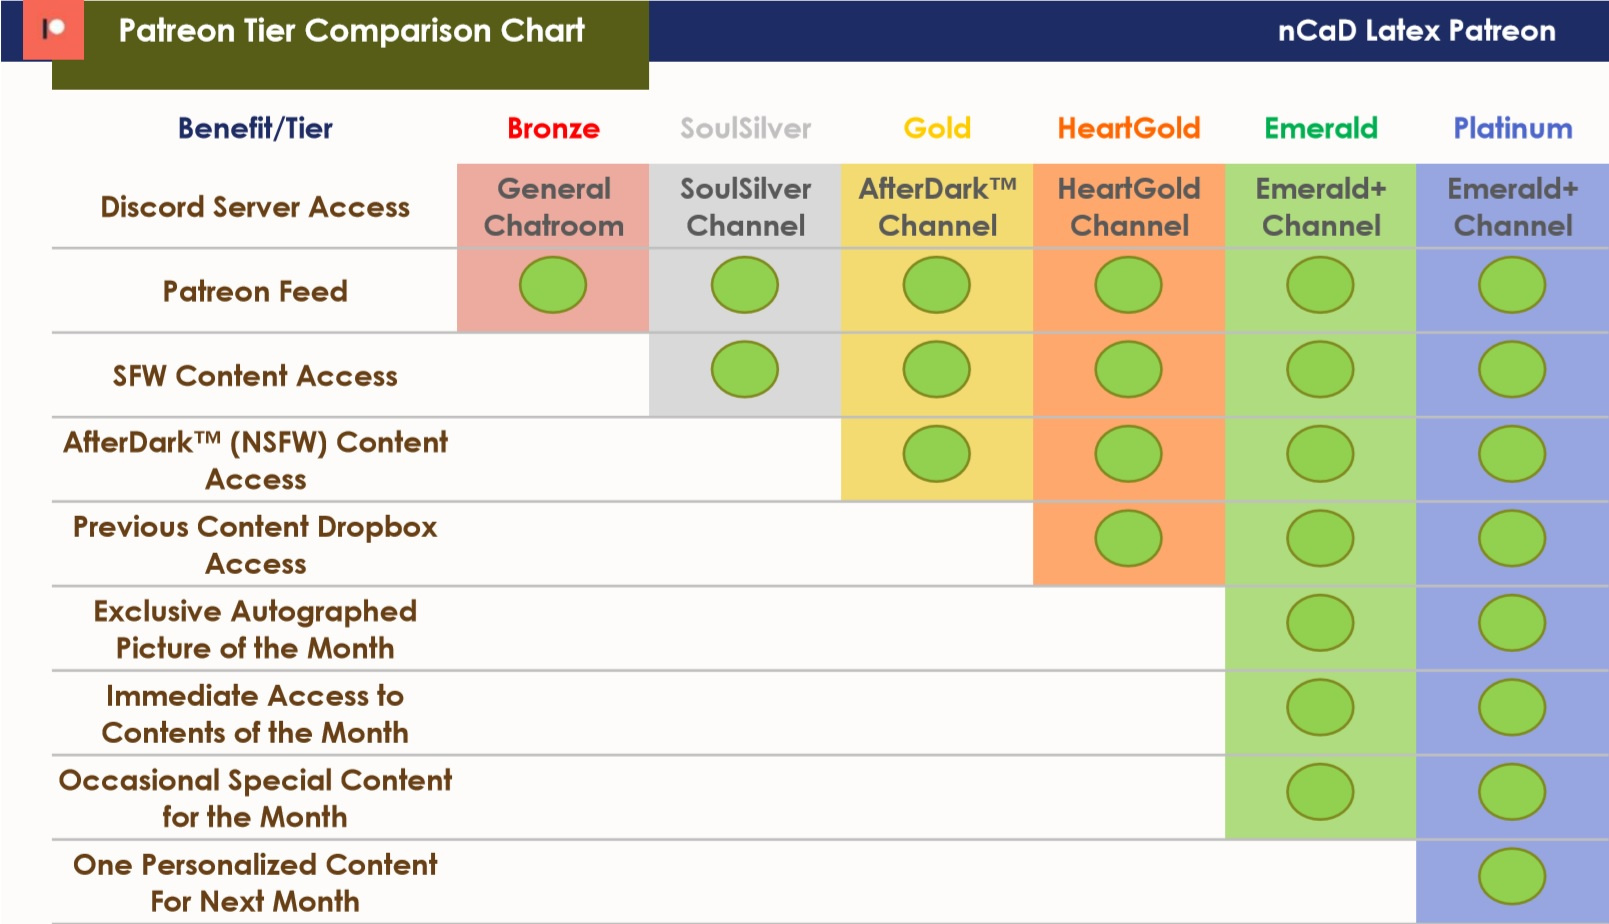Click the Patreon logo icon

pos(54,30)
